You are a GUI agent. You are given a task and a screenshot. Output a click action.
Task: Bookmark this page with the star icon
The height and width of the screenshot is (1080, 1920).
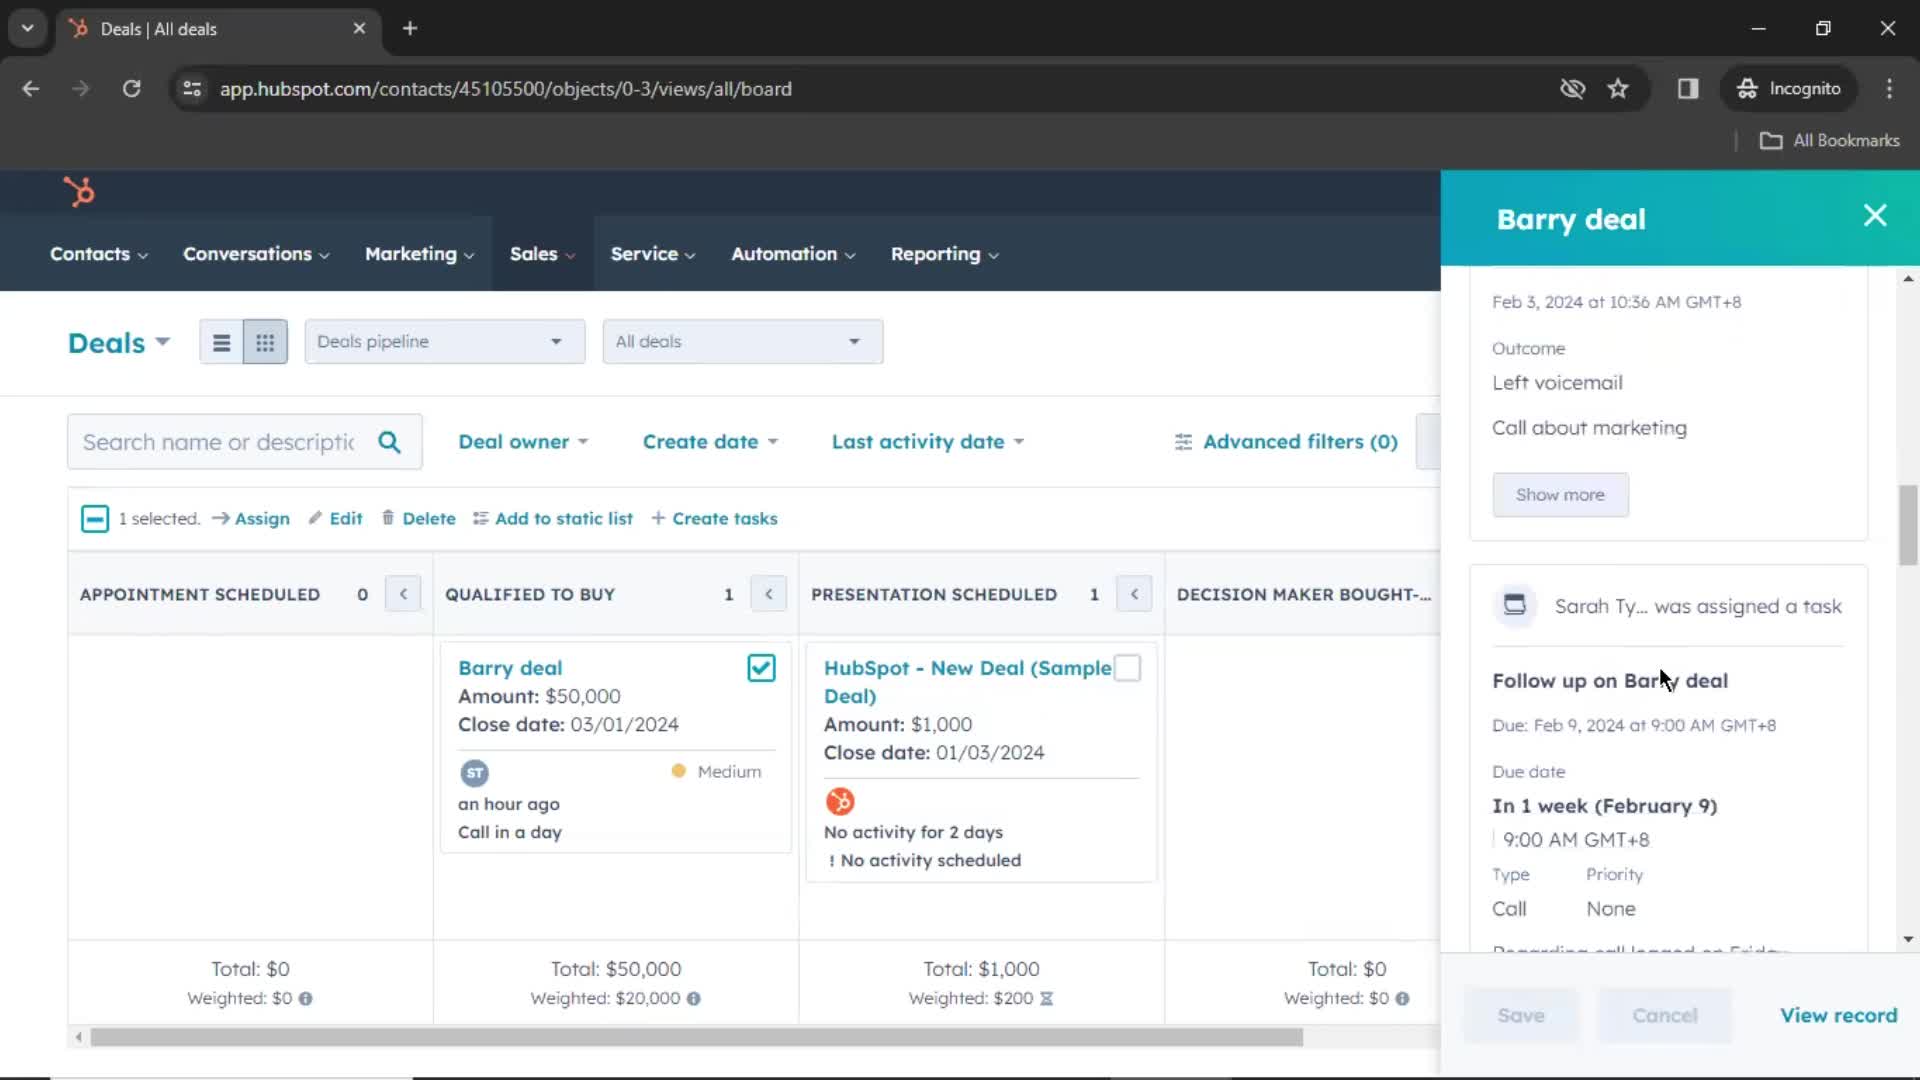click(x=1618, y=88)
